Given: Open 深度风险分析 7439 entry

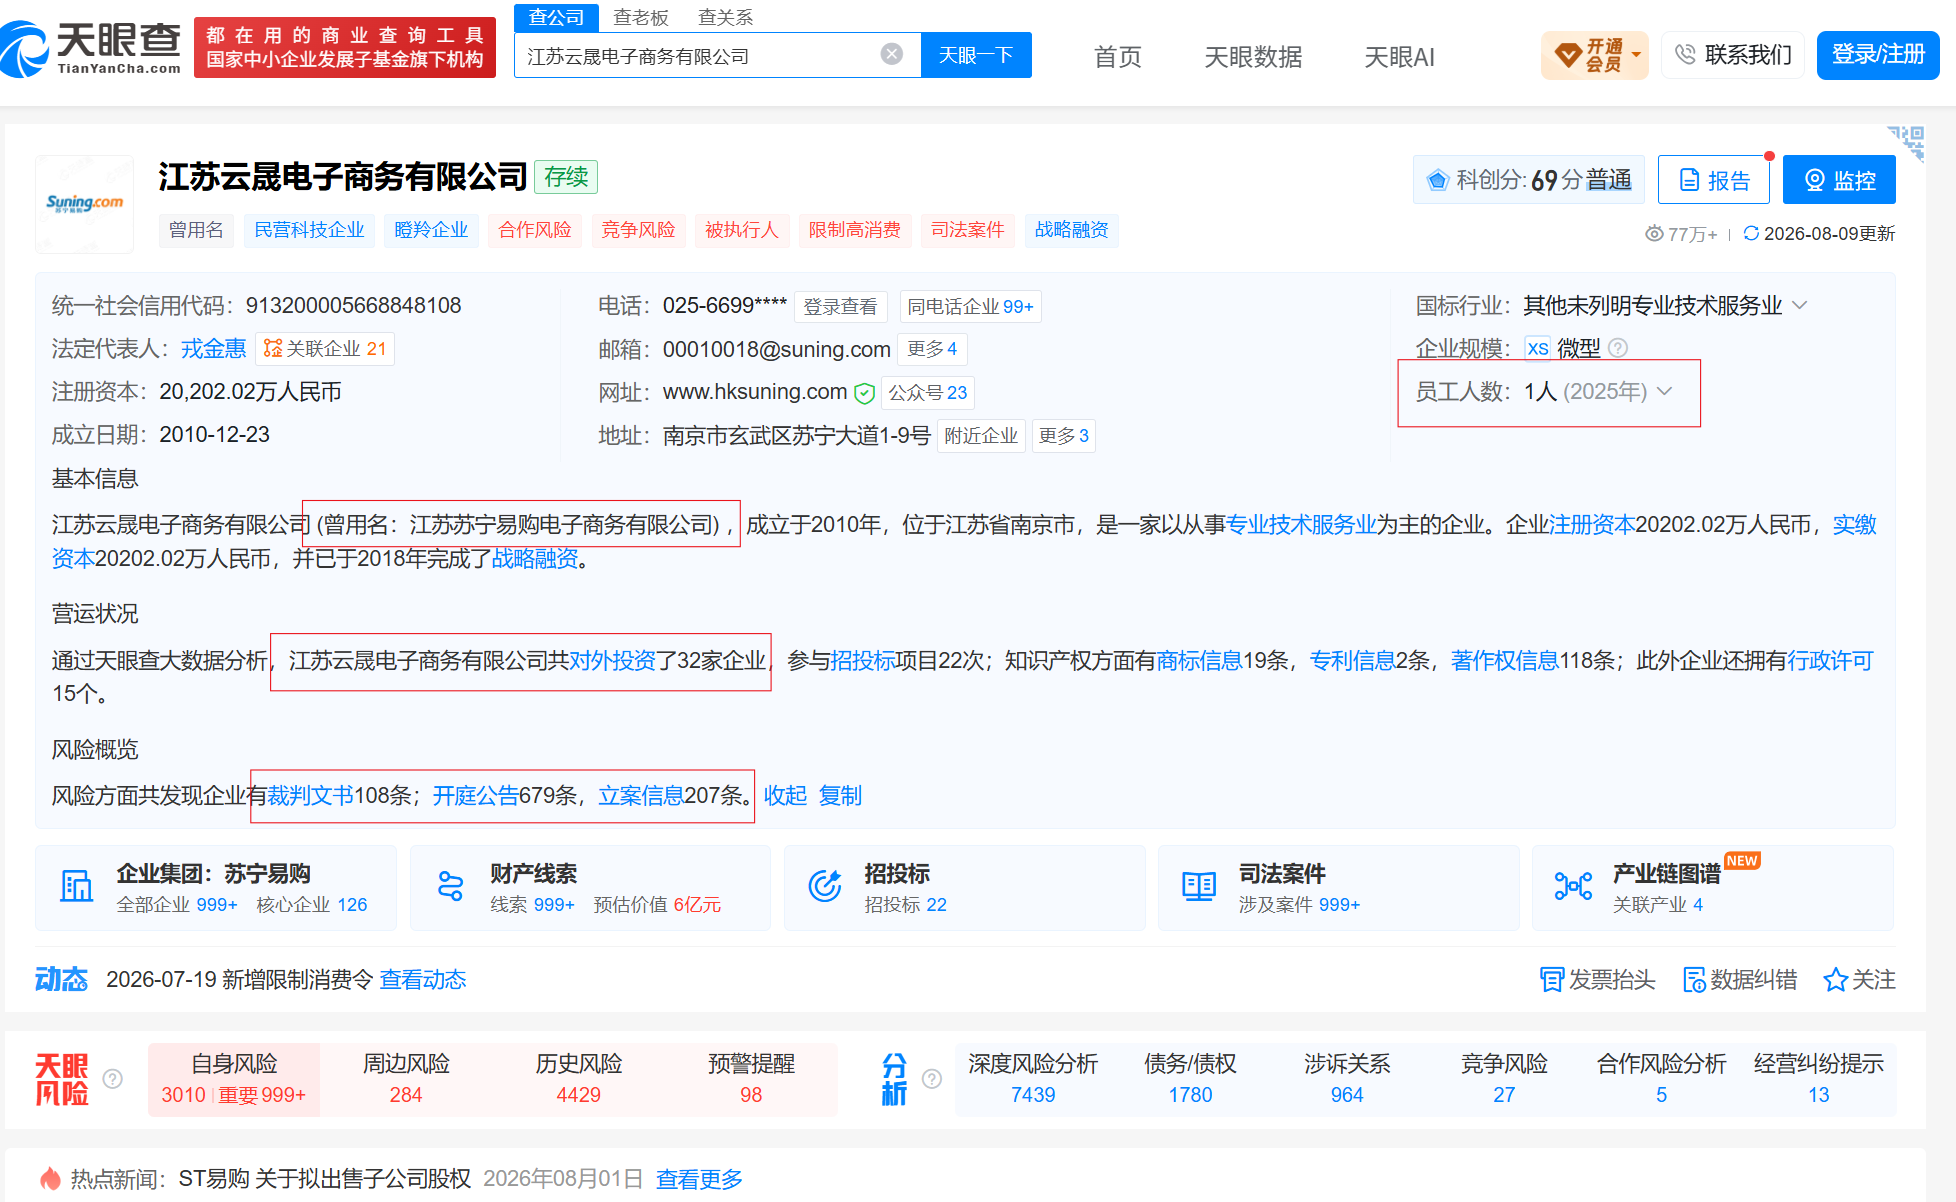Looking at the screenshot, I should pyautogui.click(x=1033, y=1079).
